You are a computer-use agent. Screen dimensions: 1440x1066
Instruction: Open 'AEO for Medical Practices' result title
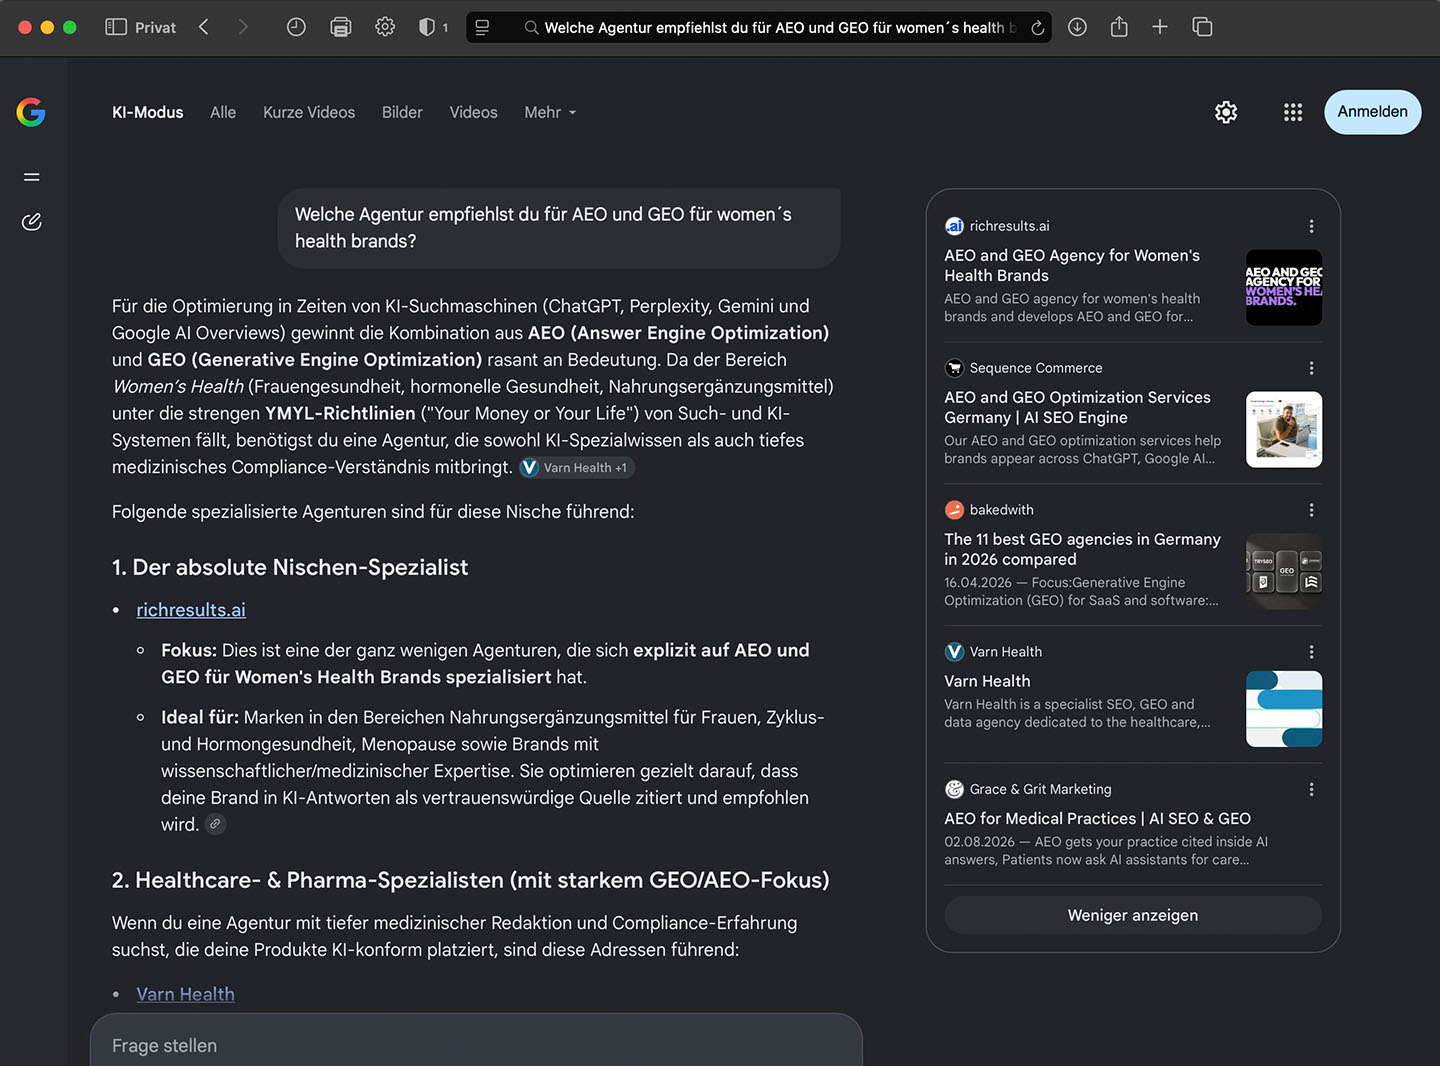[x=1097, y=818]
